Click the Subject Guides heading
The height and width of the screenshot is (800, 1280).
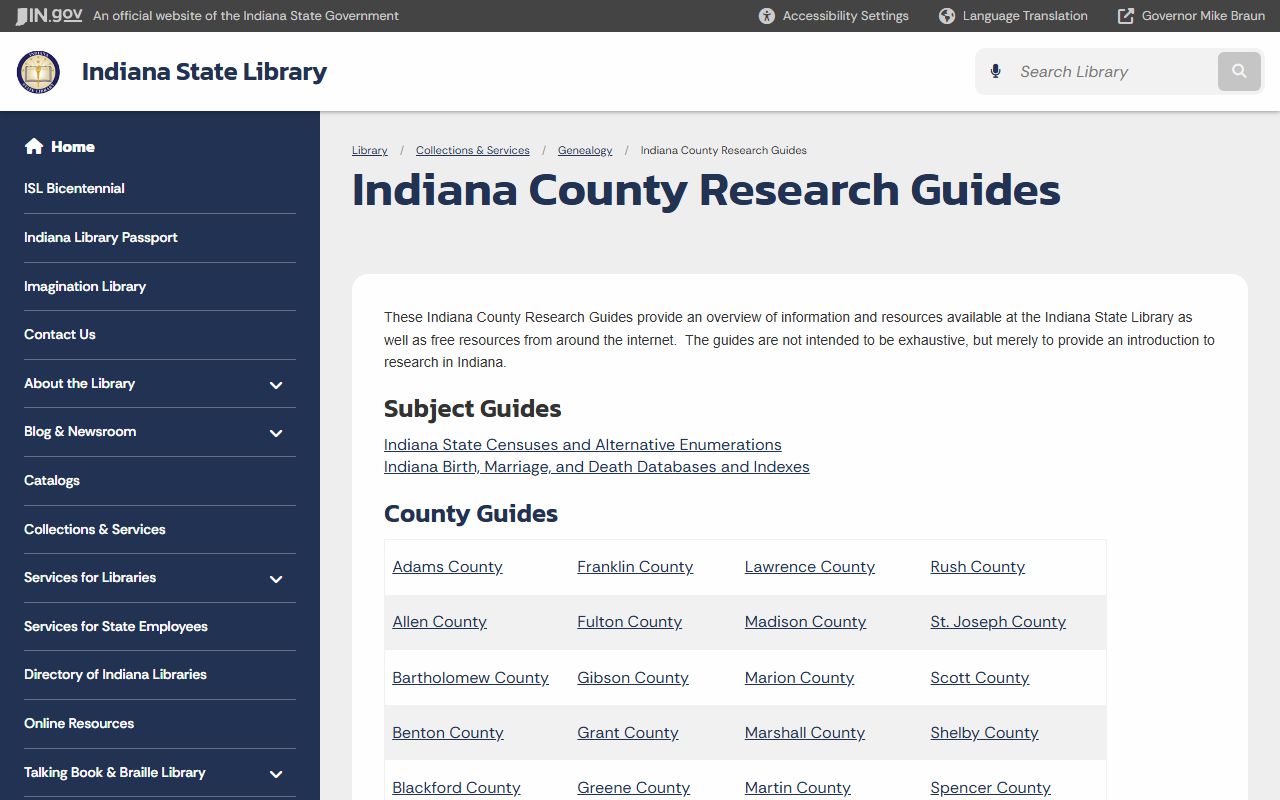click(x=472, y=409)
